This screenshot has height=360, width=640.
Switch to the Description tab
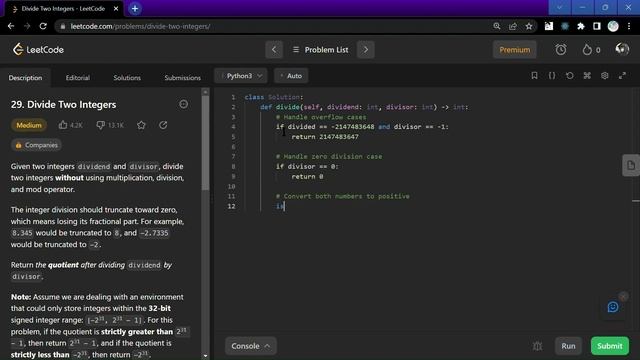[25, 78]
